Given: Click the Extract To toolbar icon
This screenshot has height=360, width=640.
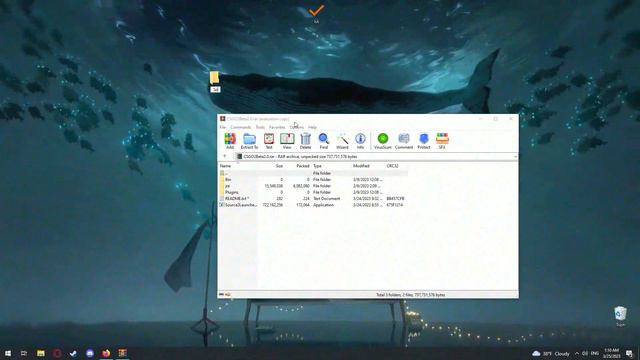Looking at the screenshot, I should (249, 141).
